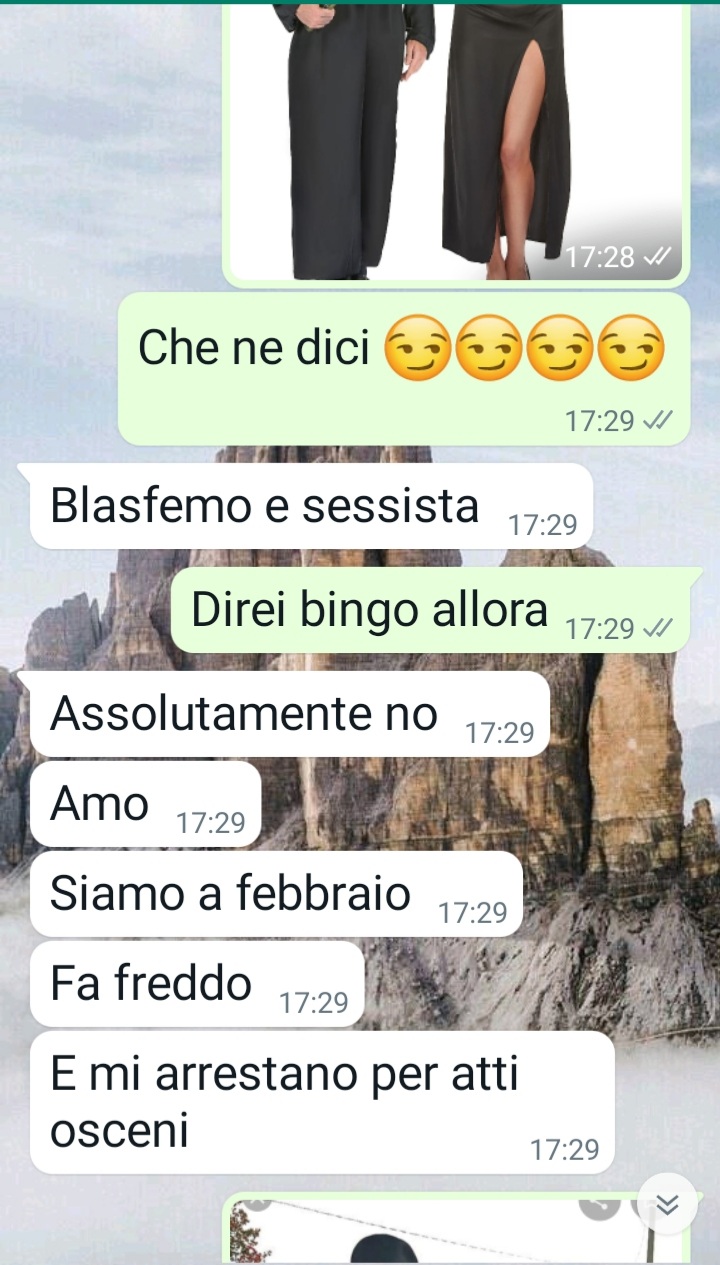720x1265 pixels.
Task: Tap the last smirking face emoji
Action: click(630, 348)
